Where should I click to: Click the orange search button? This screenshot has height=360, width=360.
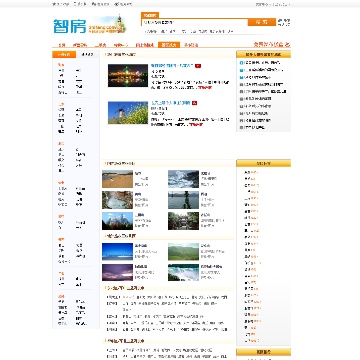(x=262, y=22)
